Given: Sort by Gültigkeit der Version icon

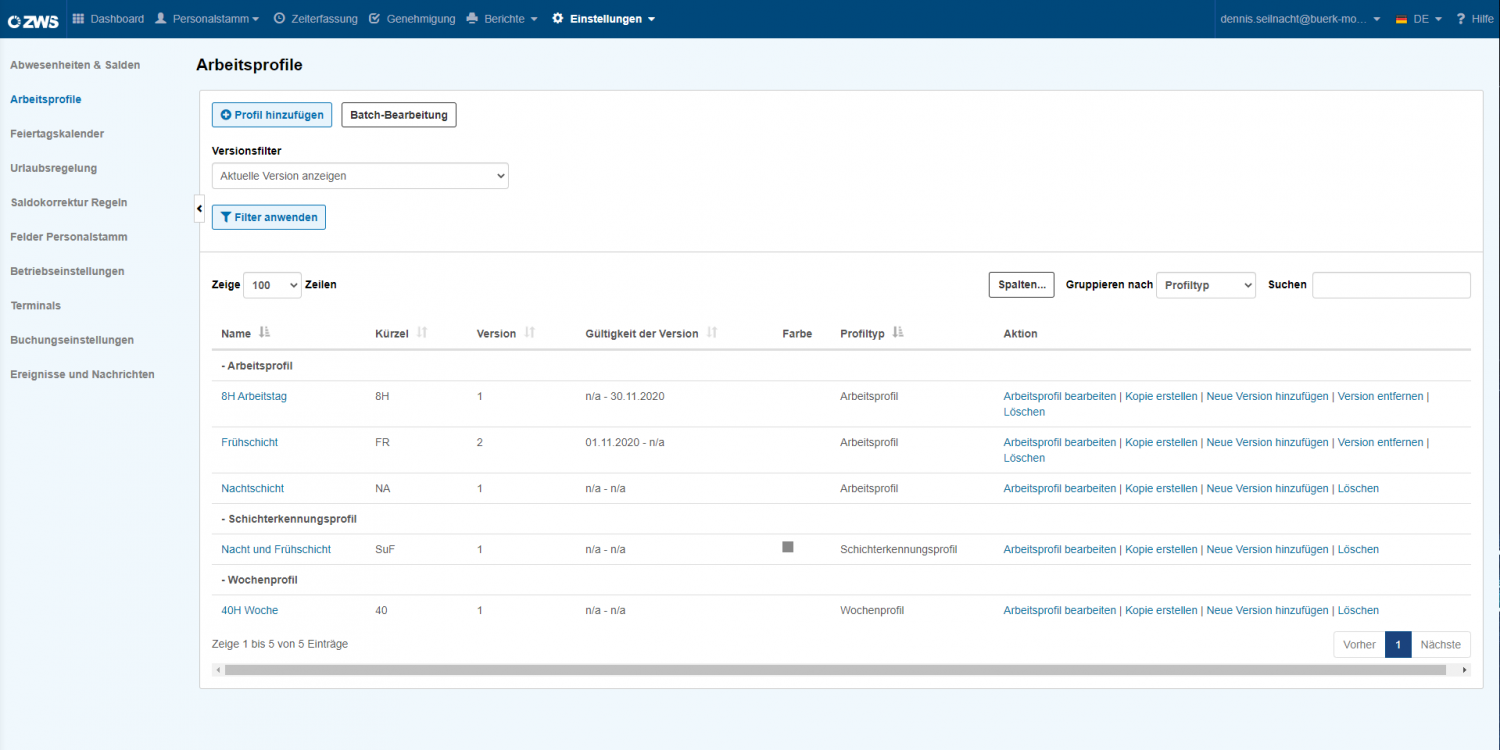Looking at the screenshot, I should (712, 333).
